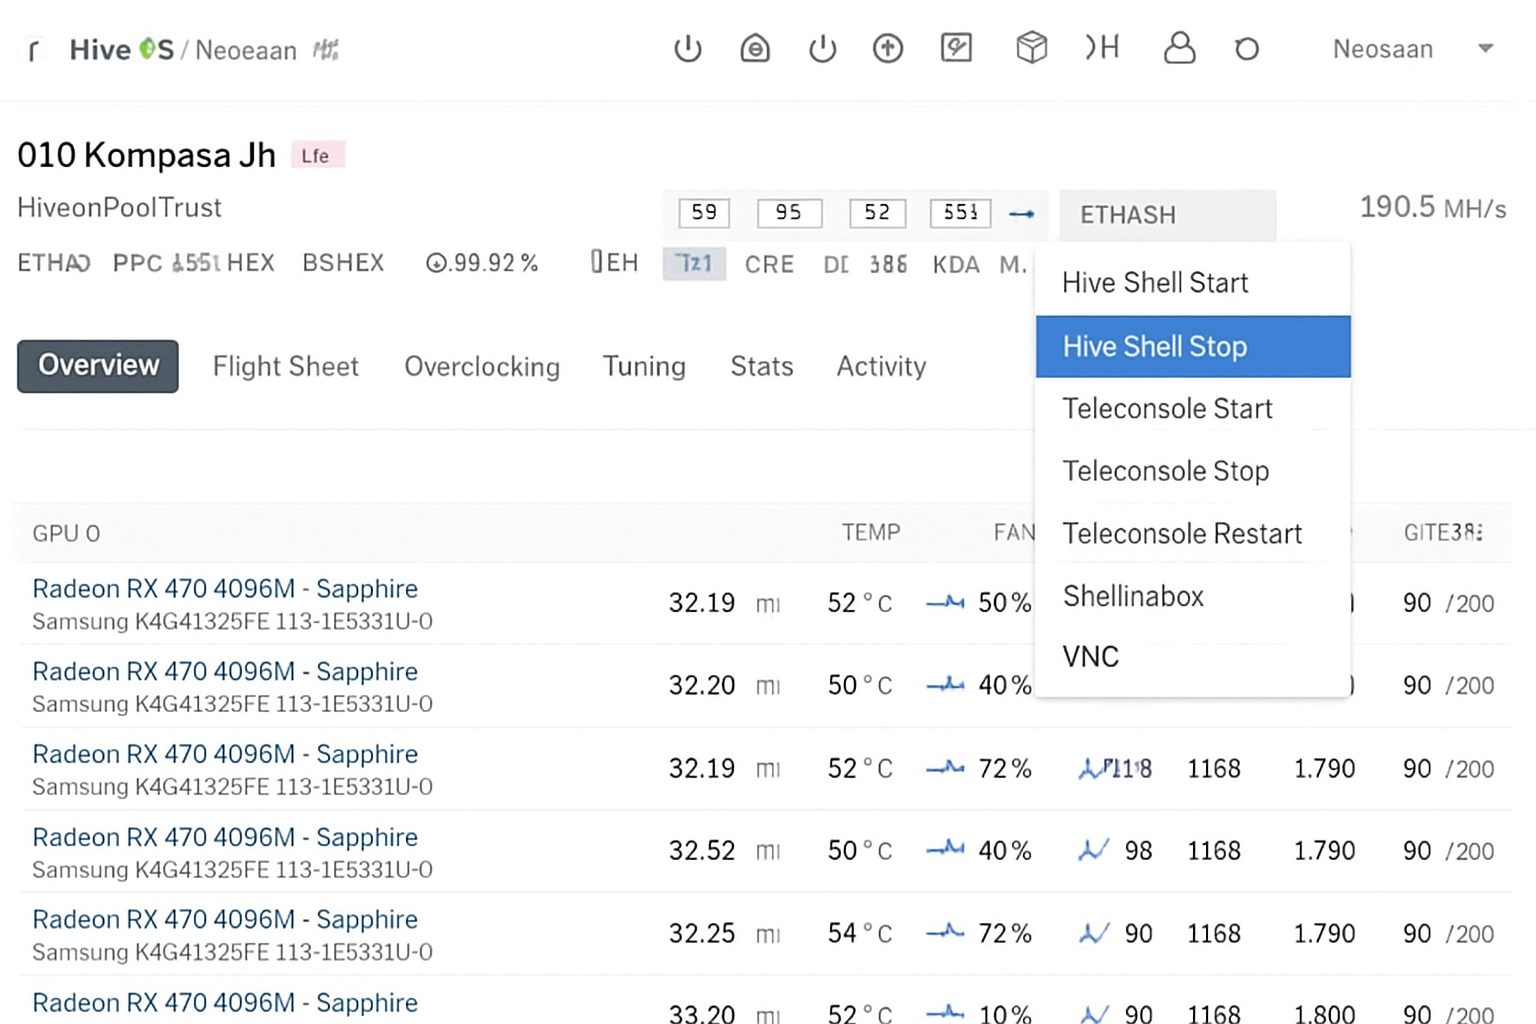
Task: Click fan graph icon in 32.19 row with 72 %
Action: point(945,768)
